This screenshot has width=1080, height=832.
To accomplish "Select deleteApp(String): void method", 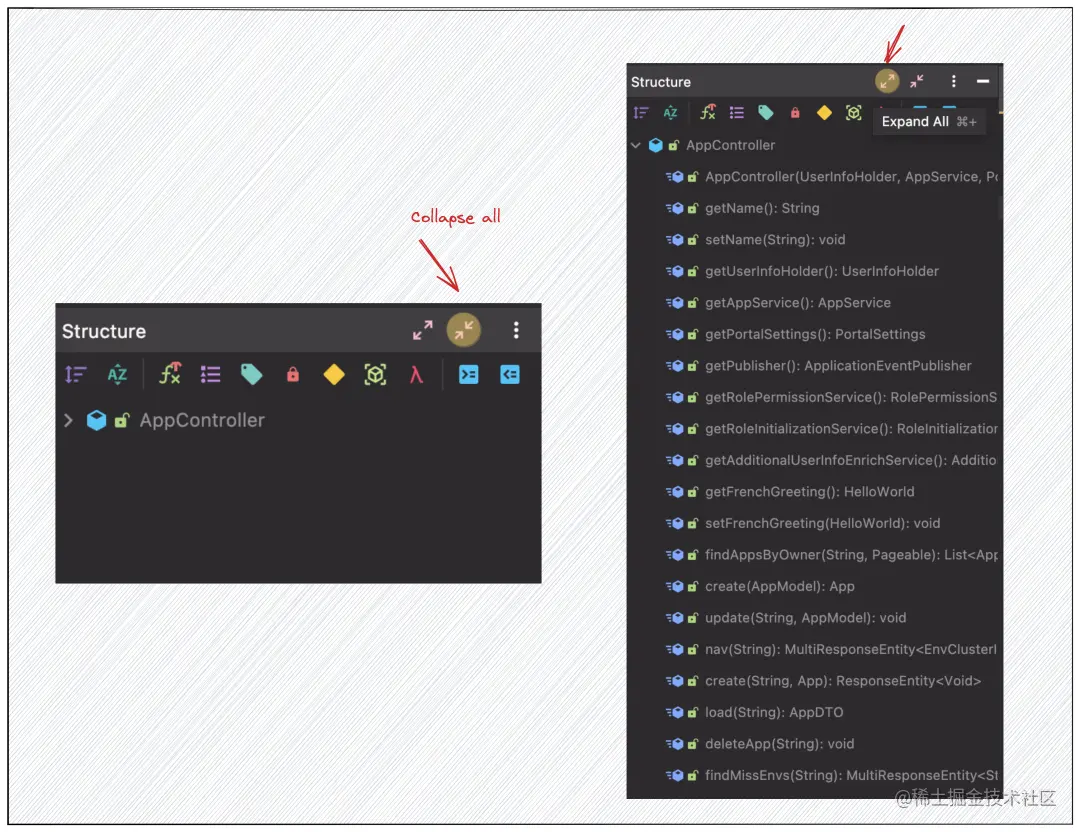I will point(813,744).
